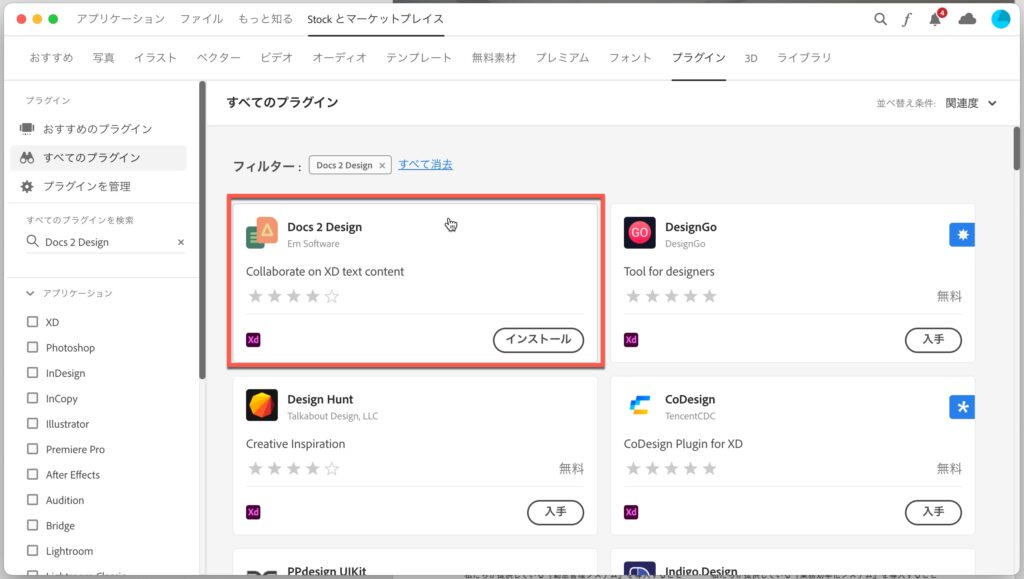Switch to the ベクター category tab
Screen dimensions: 1024x579
[218, 57]
